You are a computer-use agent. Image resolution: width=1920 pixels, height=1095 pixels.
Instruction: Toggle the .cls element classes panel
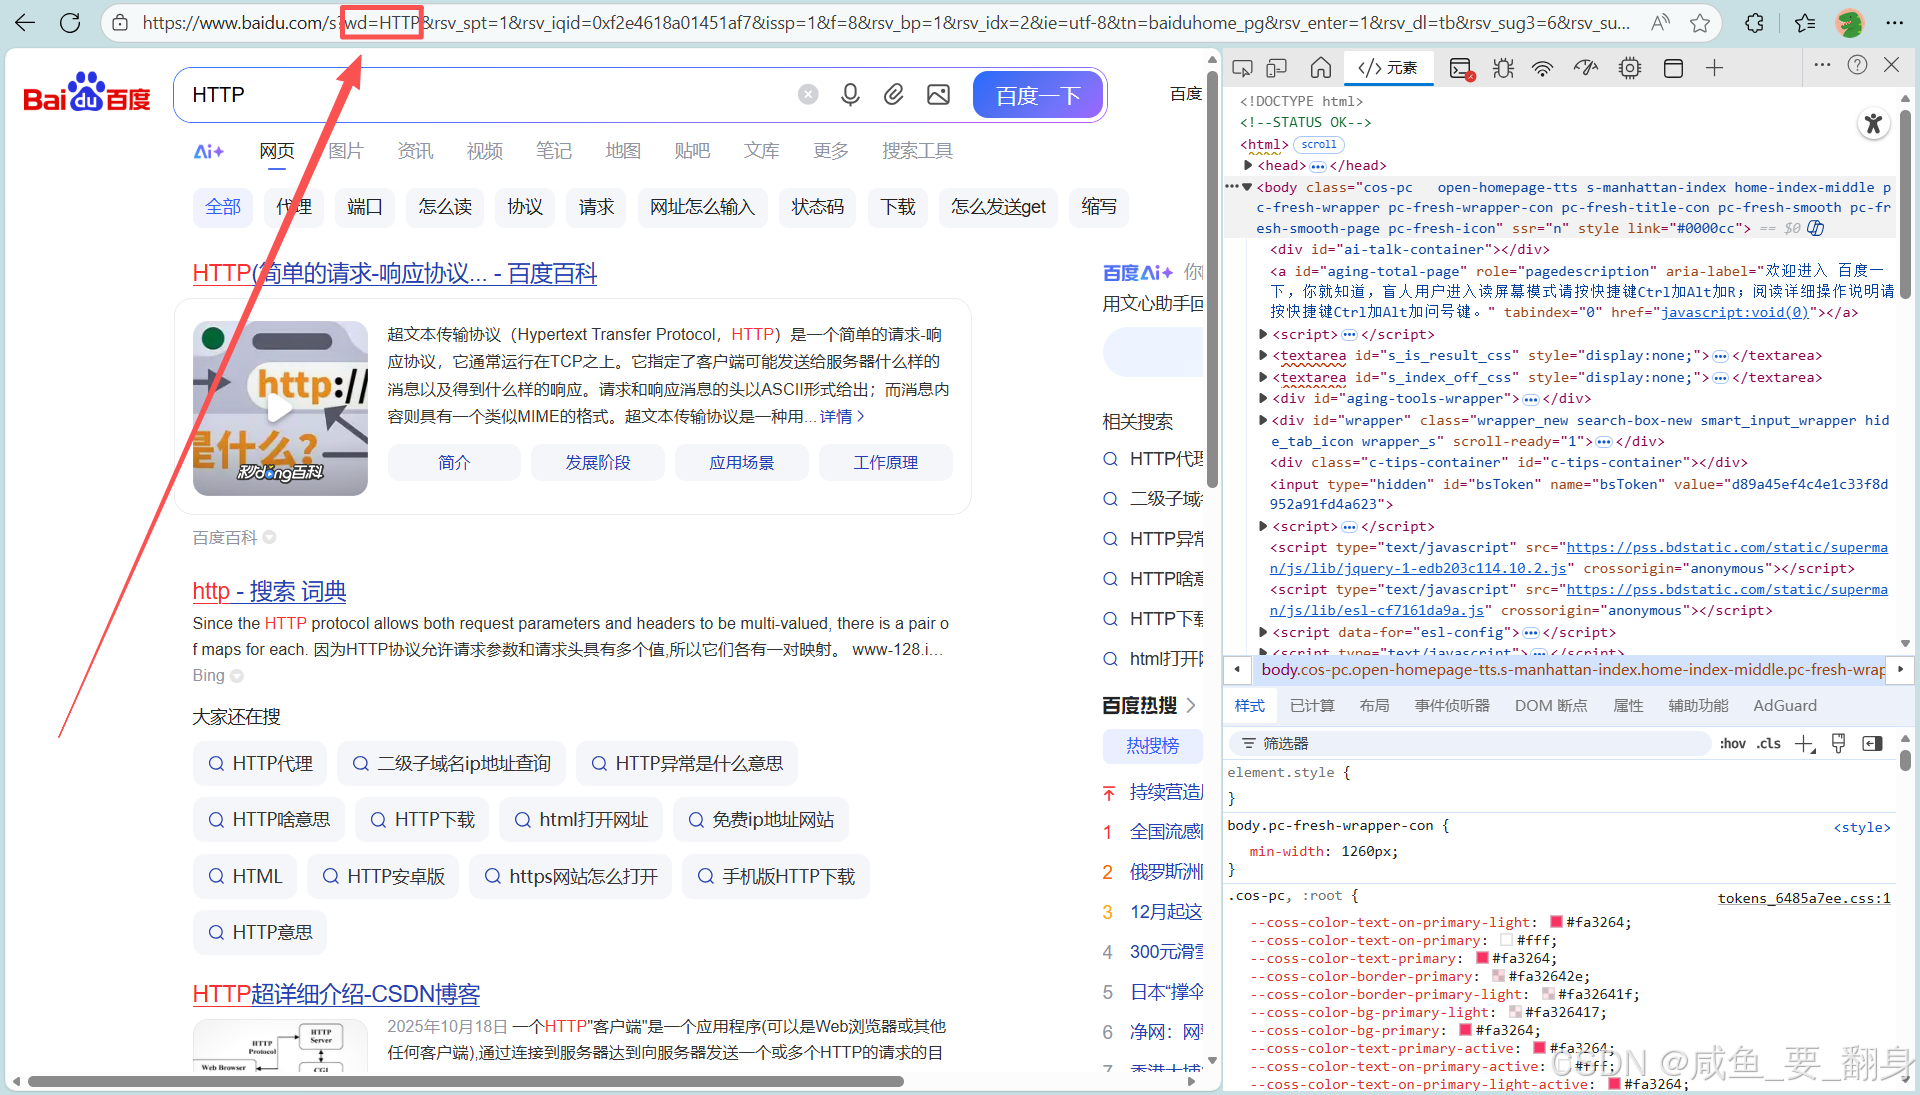(1769, 743)
